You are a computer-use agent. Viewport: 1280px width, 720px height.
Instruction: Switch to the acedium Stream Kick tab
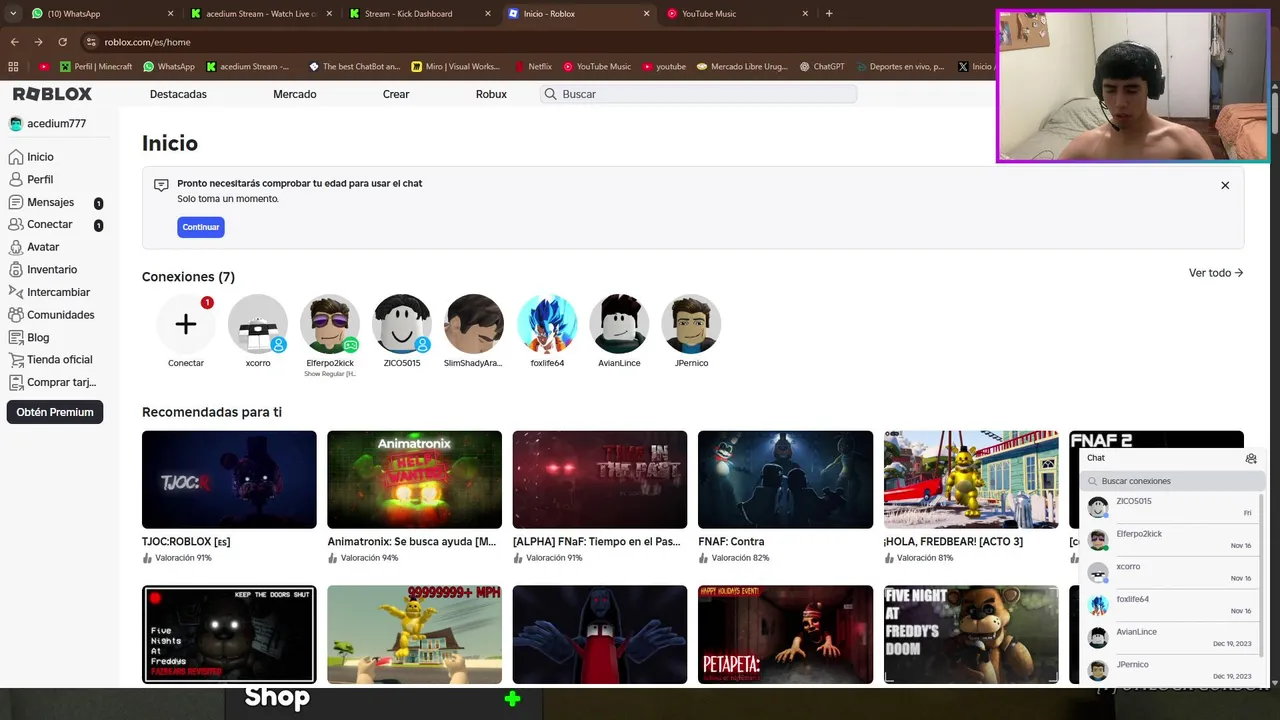(262, 14)
